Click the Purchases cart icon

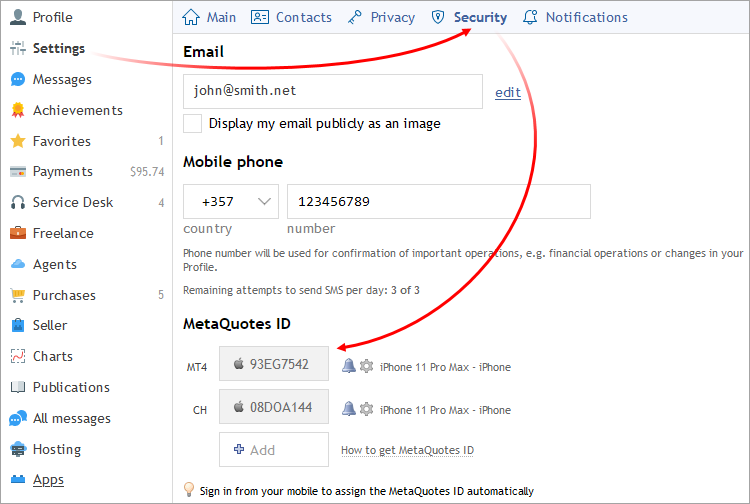(18, 296)
